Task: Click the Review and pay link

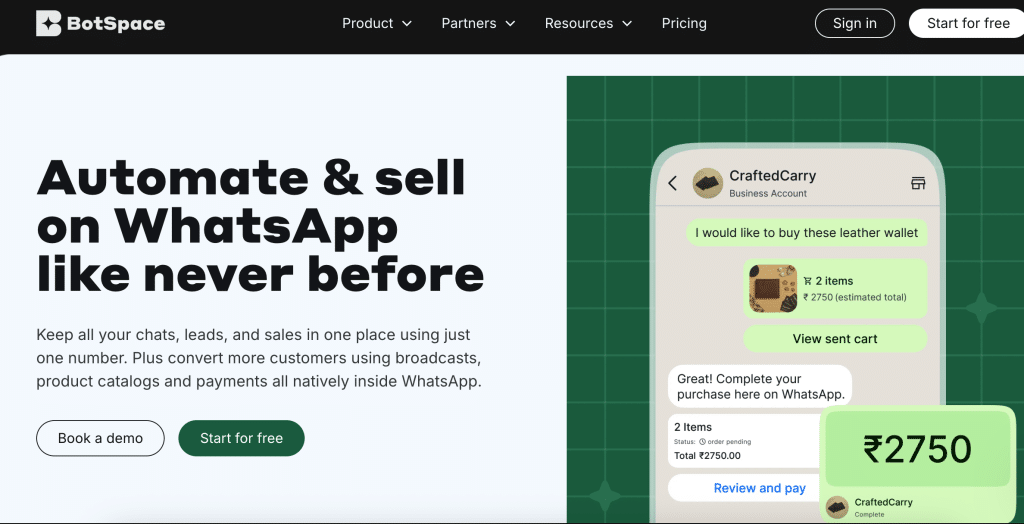Action: [x=759, y=488]
